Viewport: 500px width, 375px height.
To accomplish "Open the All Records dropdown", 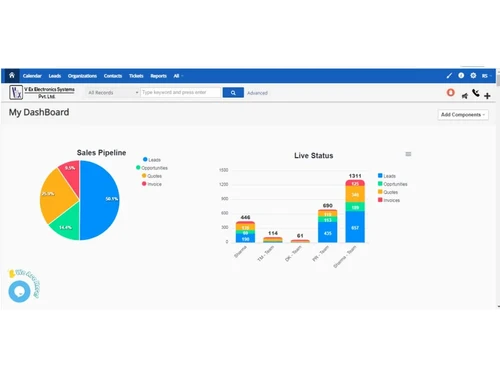I will pos(113,93).
